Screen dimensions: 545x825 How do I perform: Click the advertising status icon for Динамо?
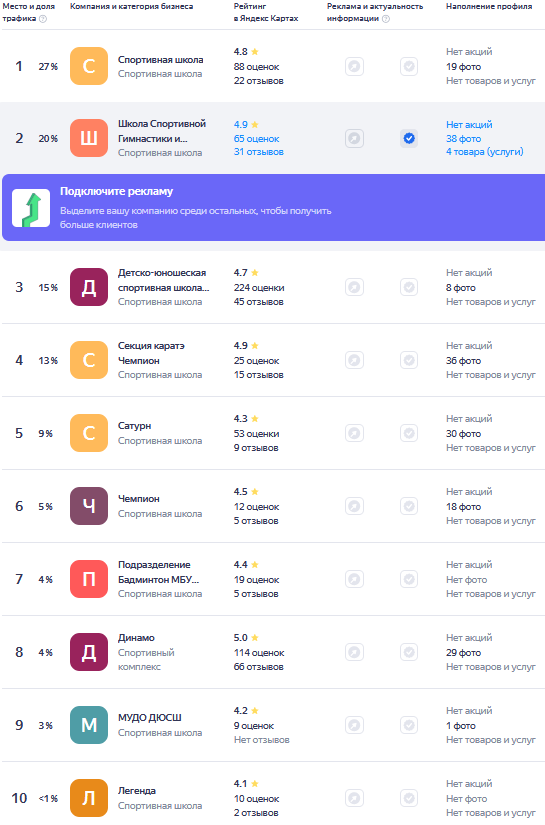pyautogui.click(x=355, y=652)
